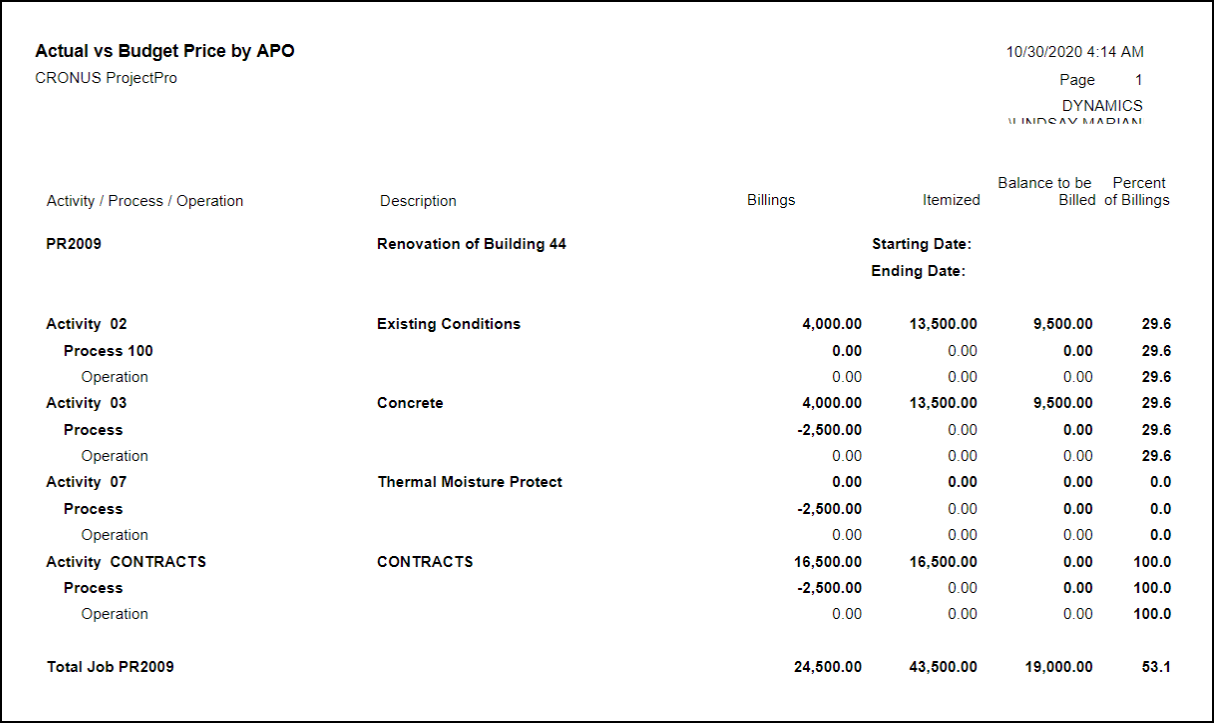Click the Total Job PR2009 label
1214x723 pixels.
110,667
